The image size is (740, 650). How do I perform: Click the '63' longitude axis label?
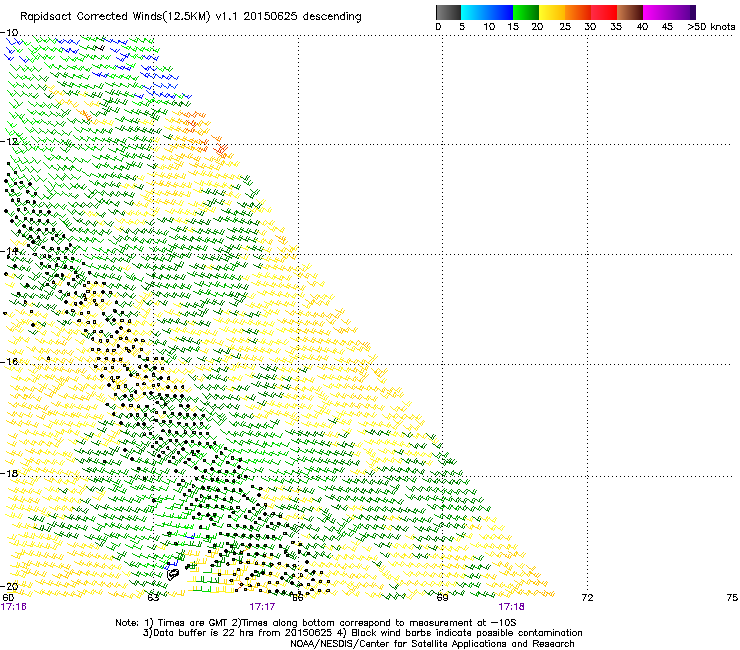pyautogui.click(x=153, y=598)
